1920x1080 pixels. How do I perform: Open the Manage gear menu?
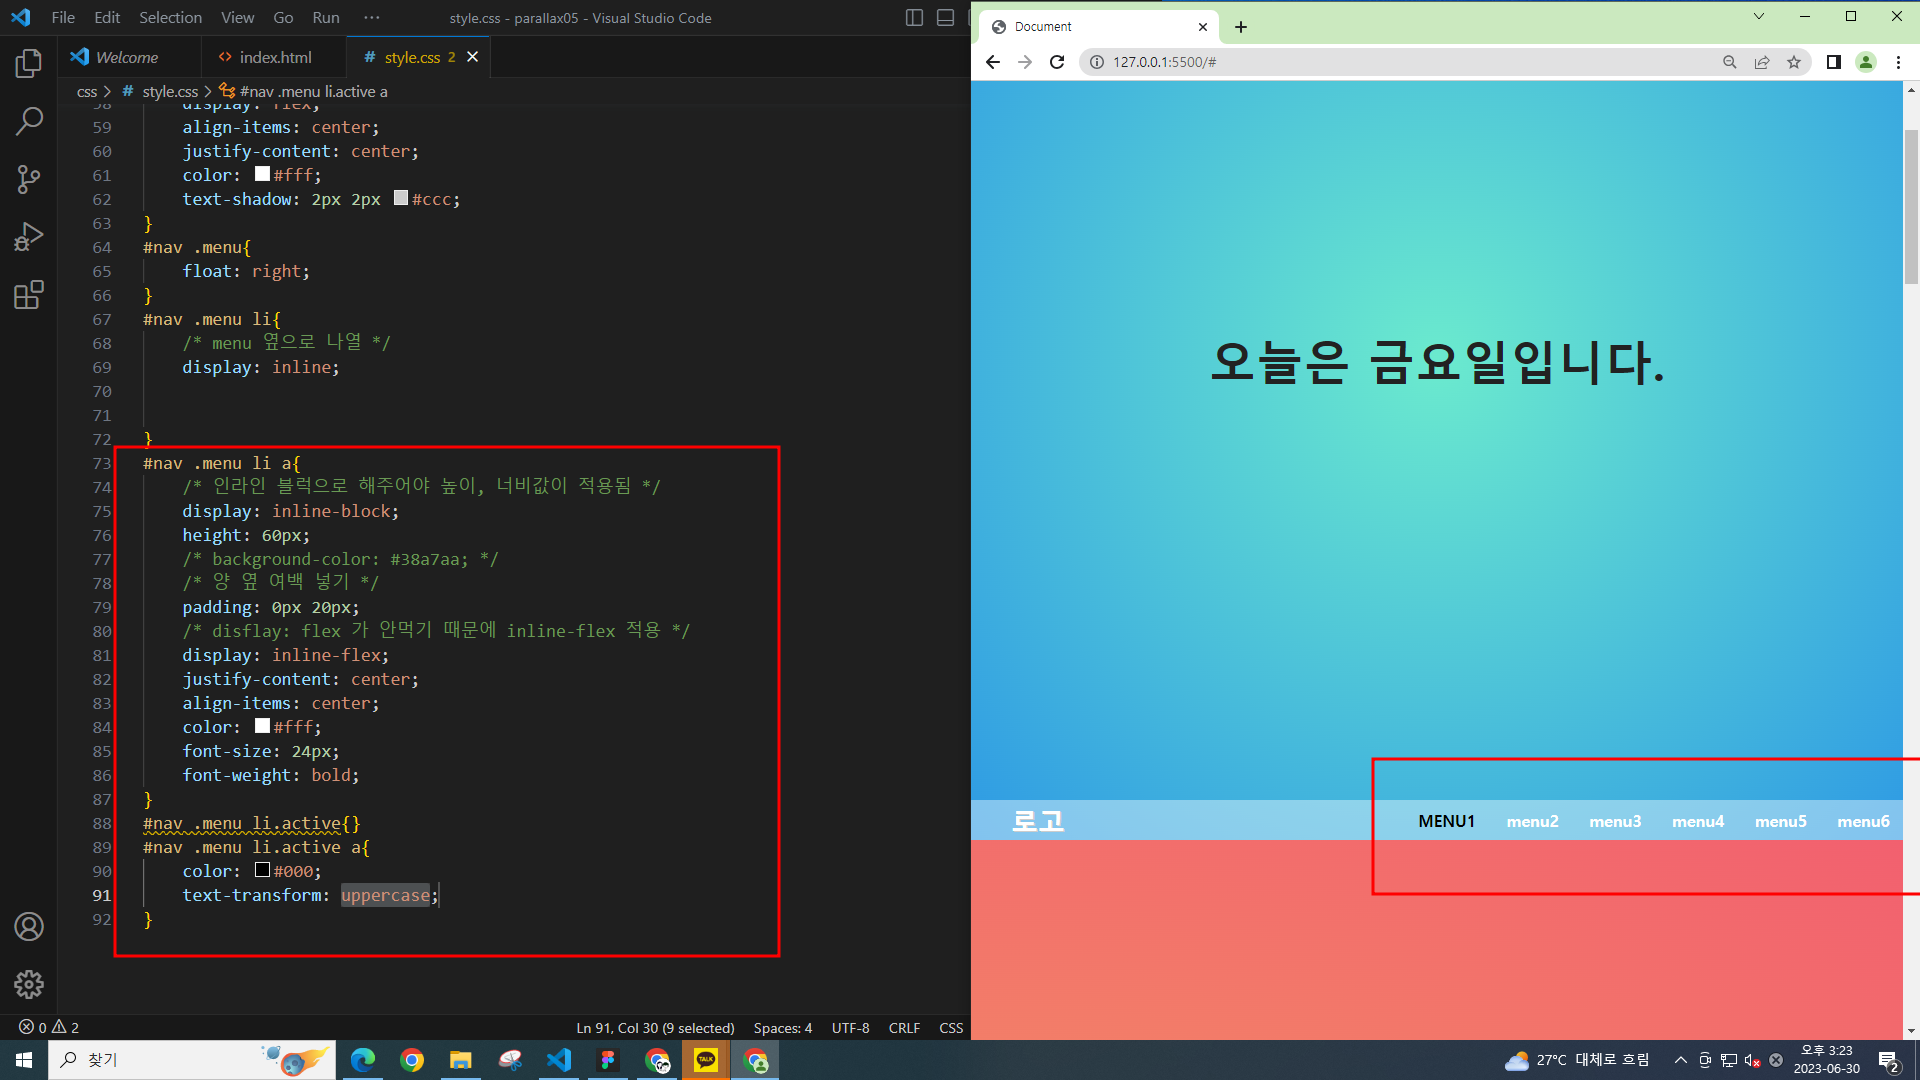[x=28, y=985]
